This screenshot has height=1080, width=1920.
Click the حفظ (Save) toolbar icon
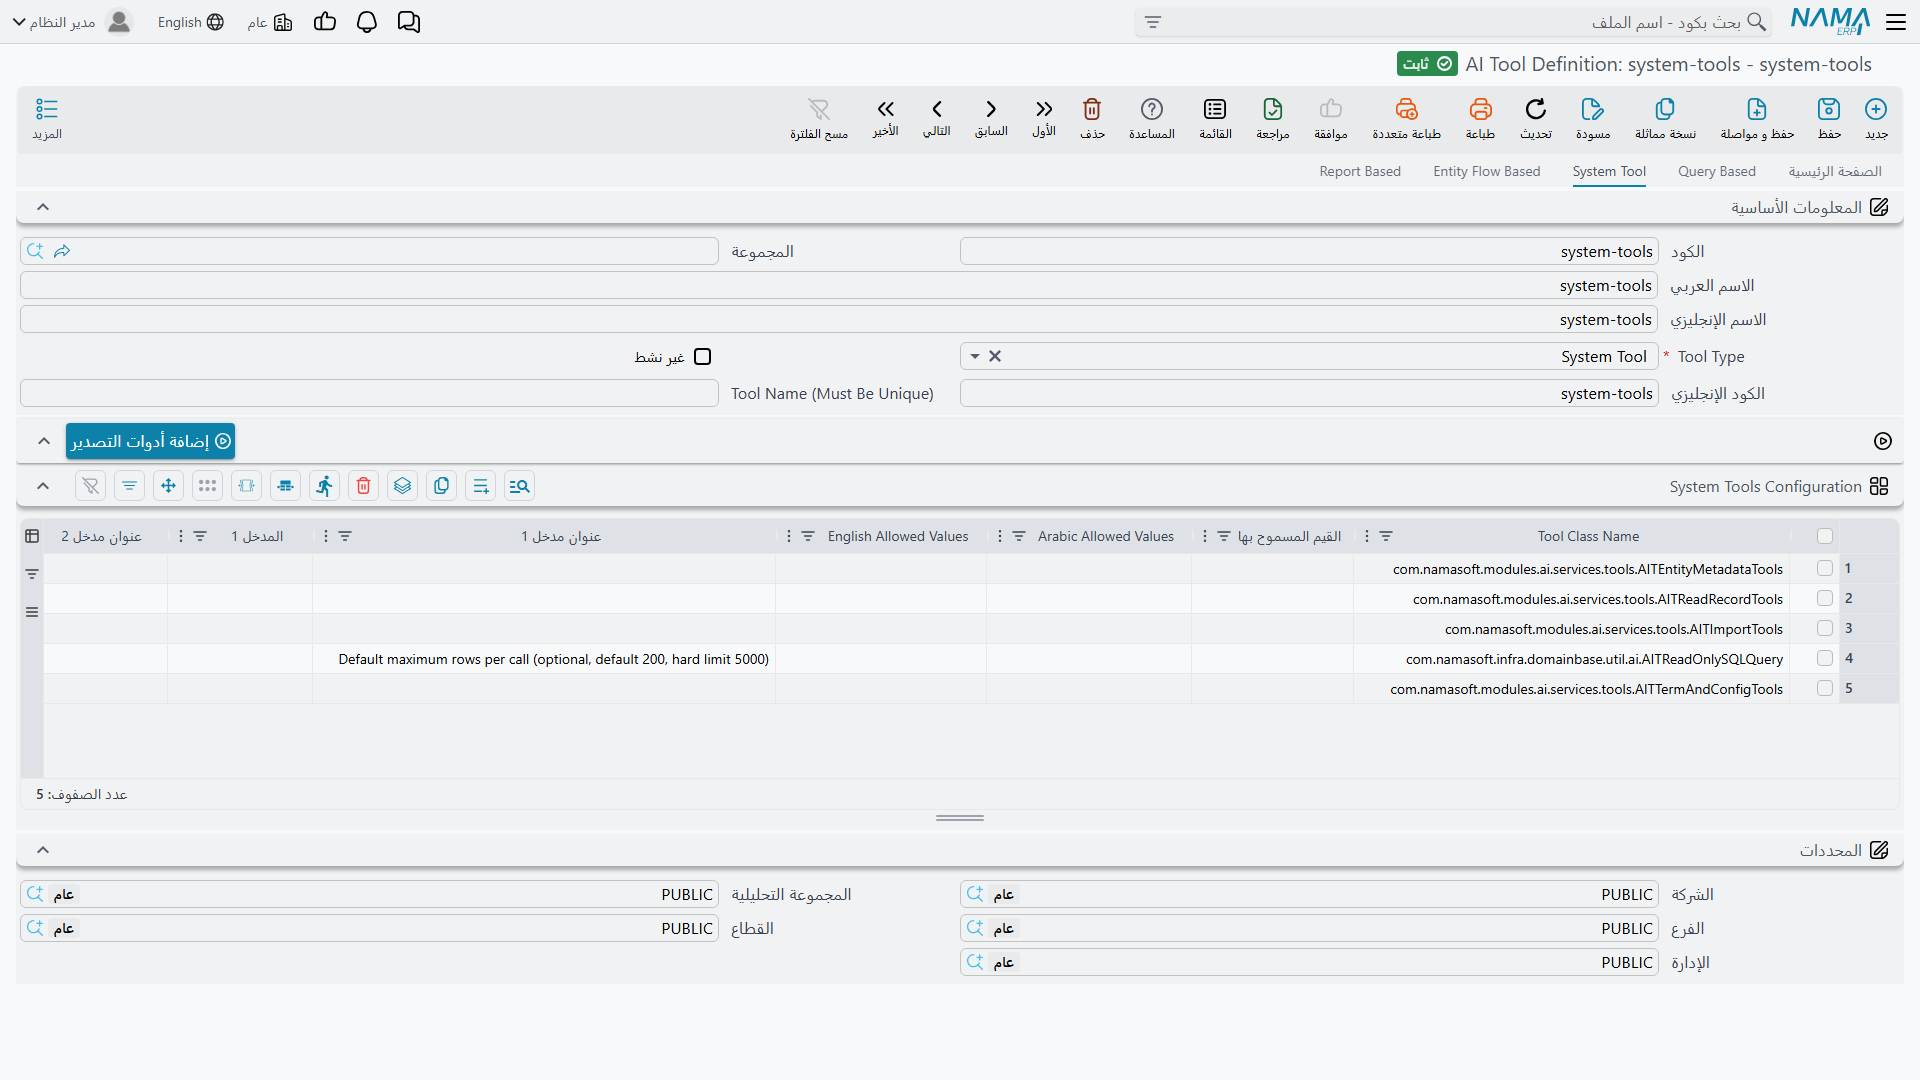[1829, 109]
